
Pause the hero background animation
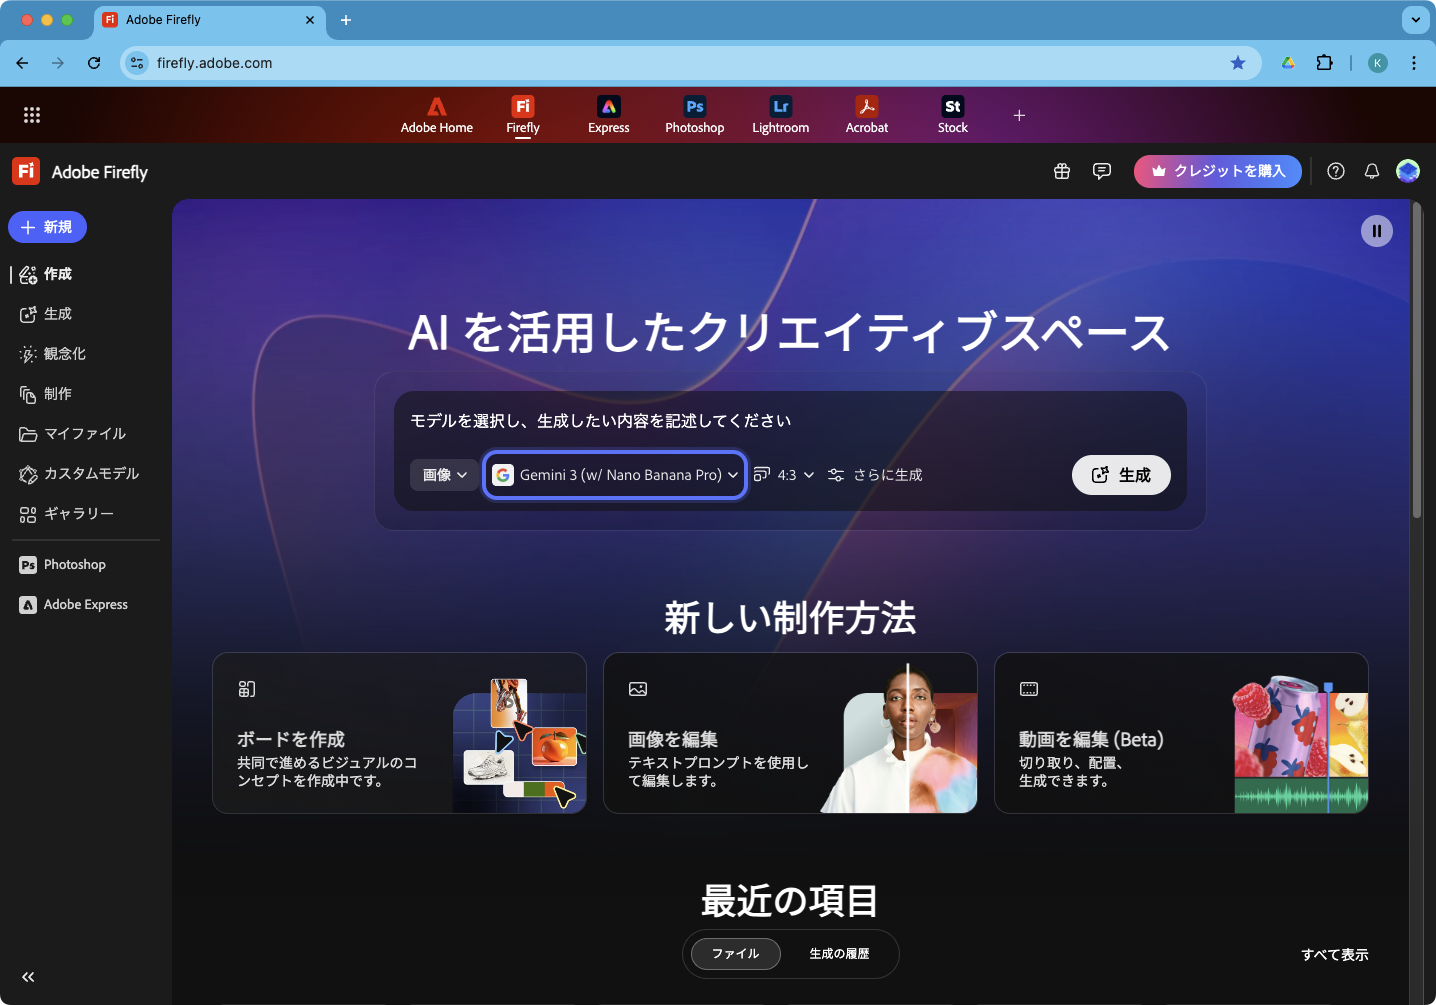pyautogui.click(x=1376, y=231)
